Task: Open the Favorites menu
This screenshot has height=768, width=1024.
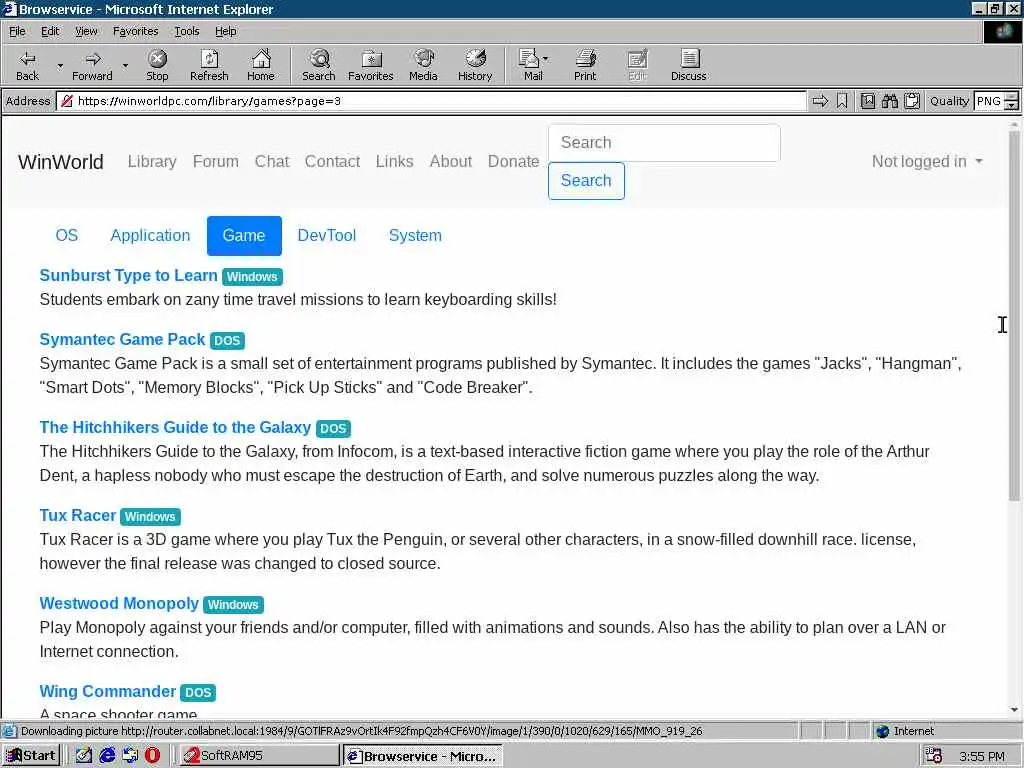Action: pyautogui.click(x=135, y=31)
